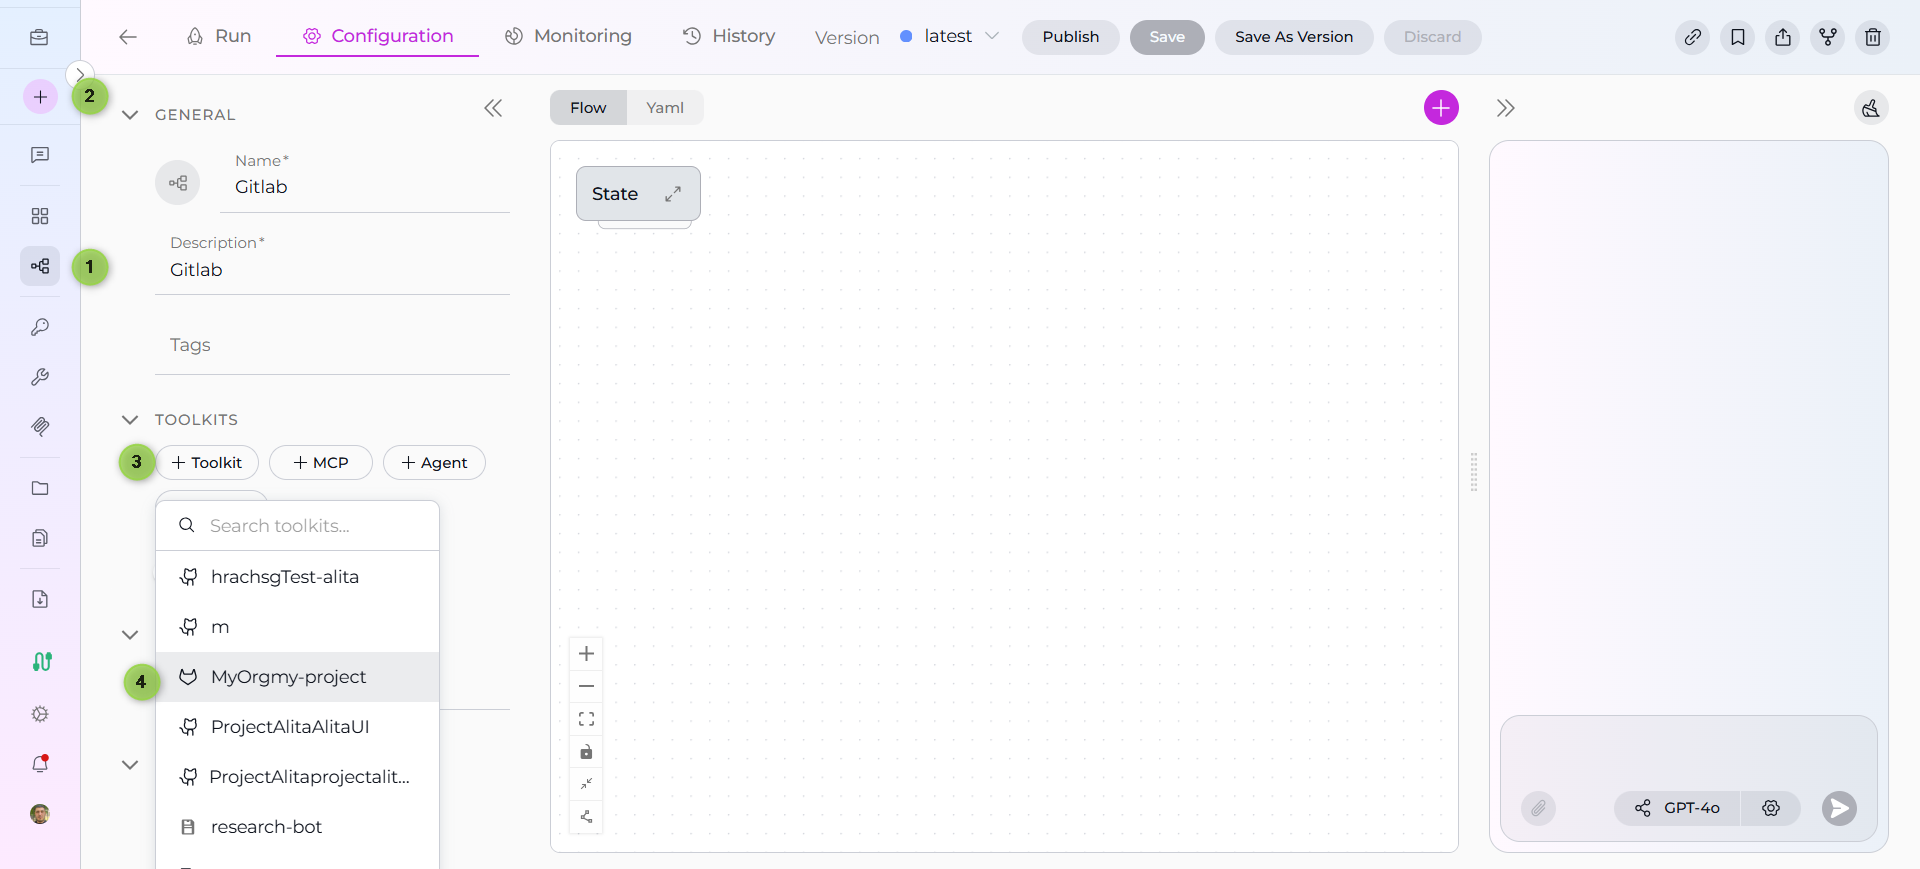Click the Search toolkits input field
This screenshot has width=1920, height=869.
point(310,526)
